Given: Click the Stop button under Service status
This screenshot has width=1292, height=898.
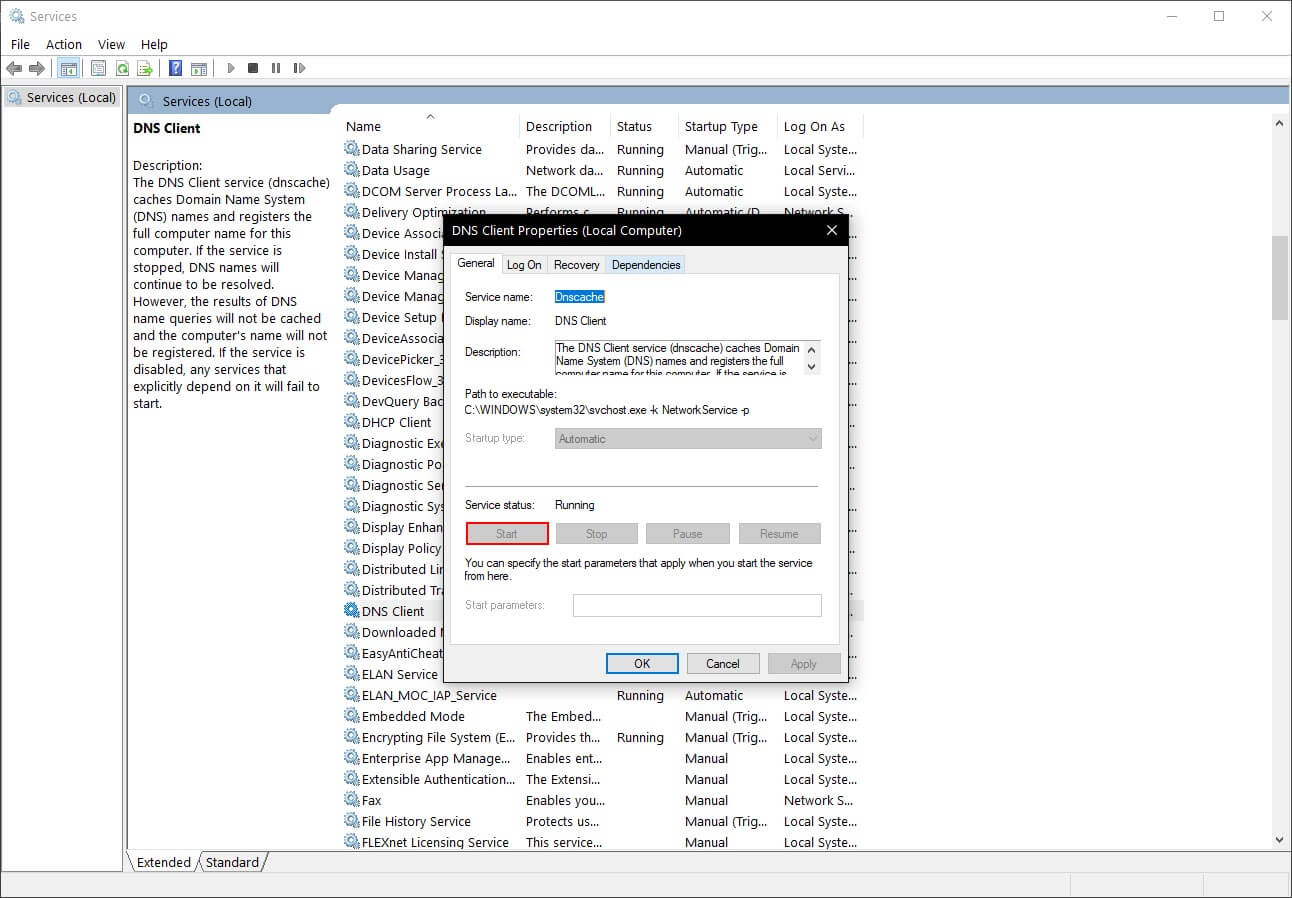Looking at the screenshot, I should 597,533.
